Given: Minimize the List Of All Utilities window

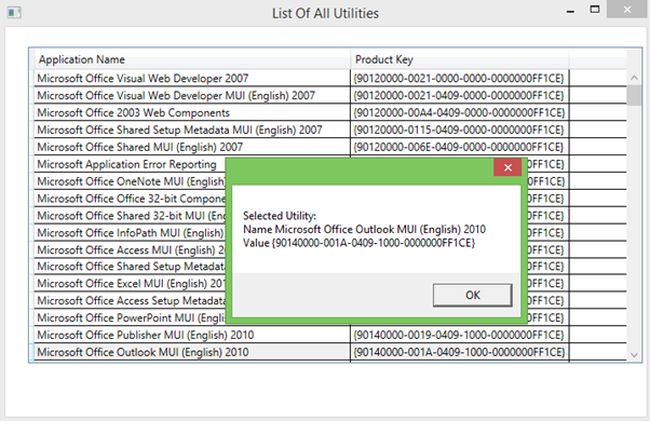Looking at the screenshot, I should [570, 11].
